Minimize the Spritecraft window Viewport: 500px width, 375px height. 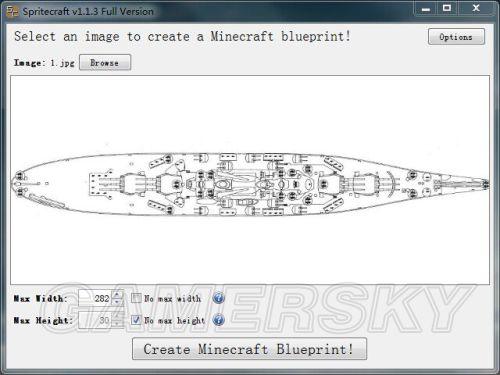(x=426, y=9)
